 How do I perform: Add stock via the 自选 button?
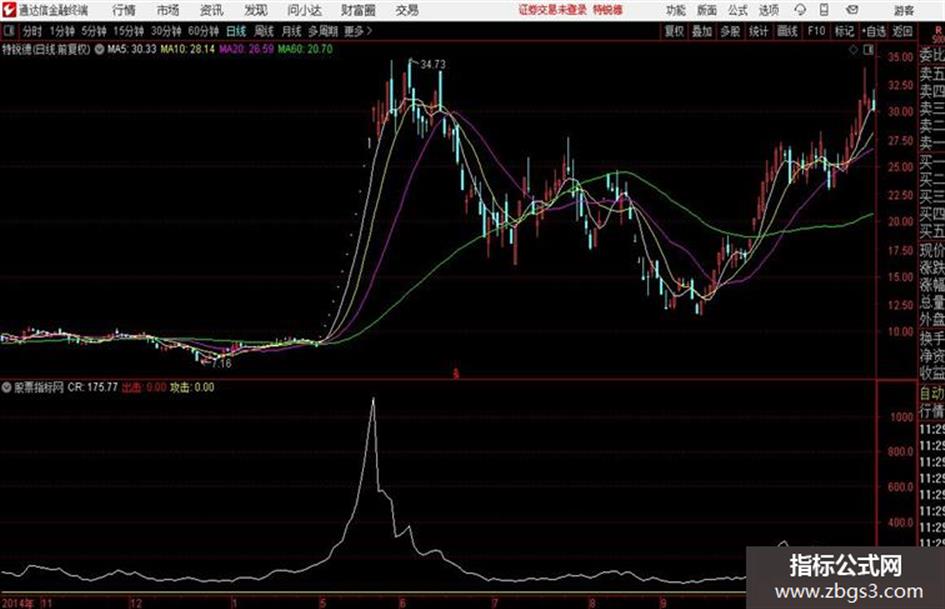[874, 31]
